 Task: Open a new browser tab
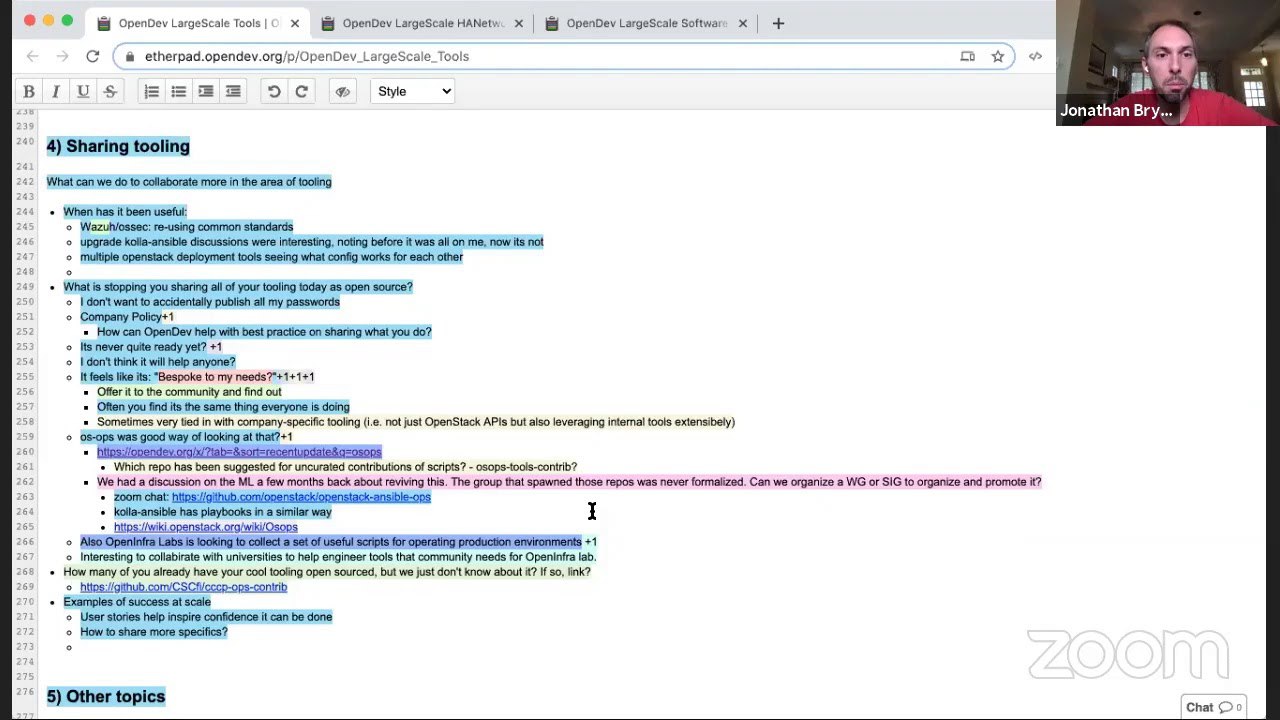click(x=778, y=23)
